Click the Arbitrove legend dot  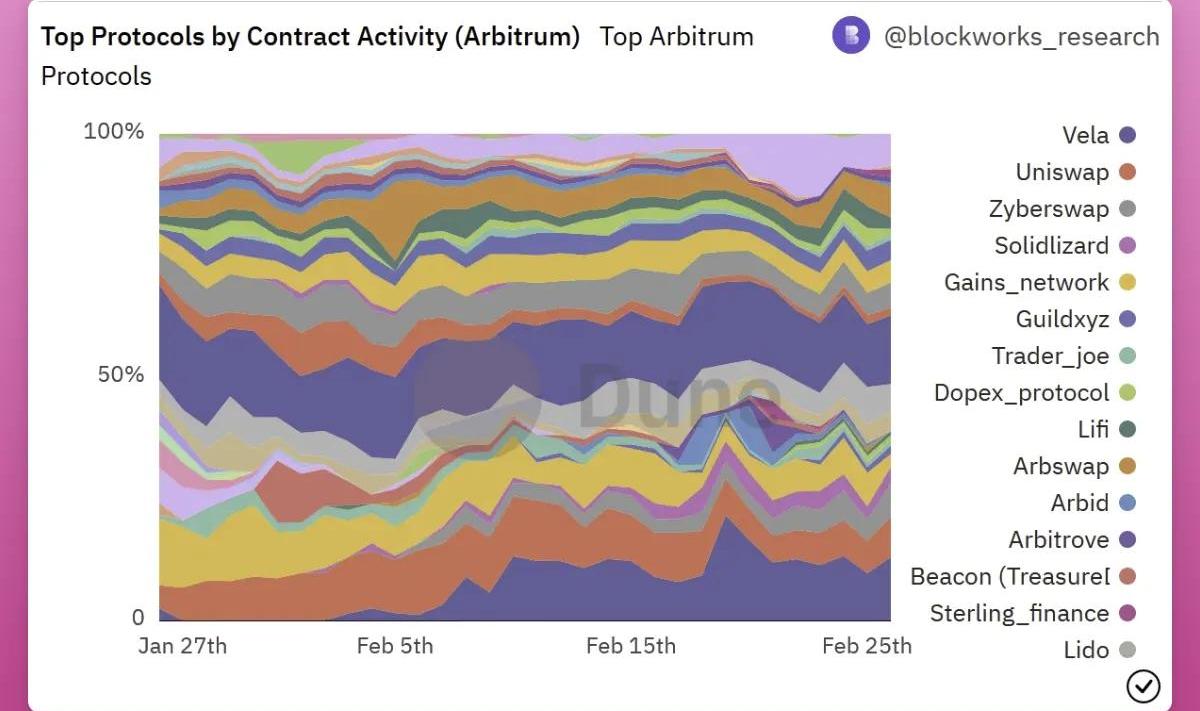[x=1128, y=540]
